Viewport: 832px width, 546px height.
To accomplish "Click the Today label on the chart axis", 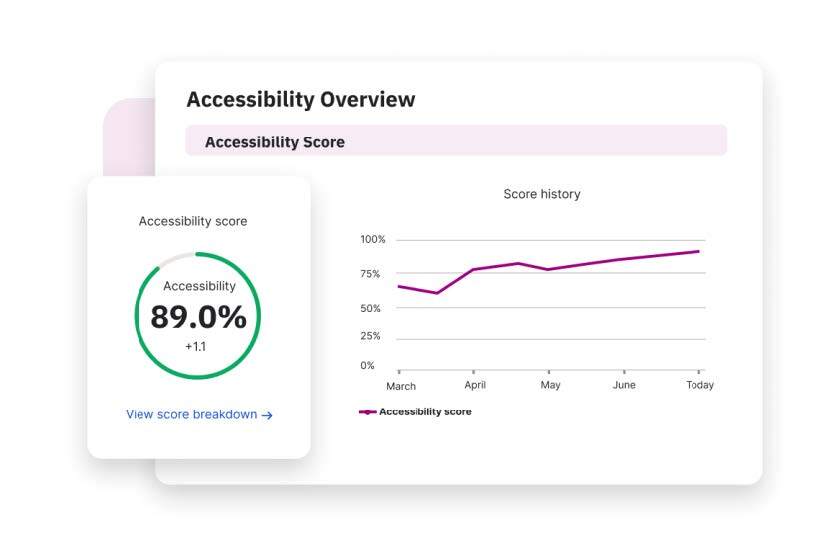I will pos(699,385).
